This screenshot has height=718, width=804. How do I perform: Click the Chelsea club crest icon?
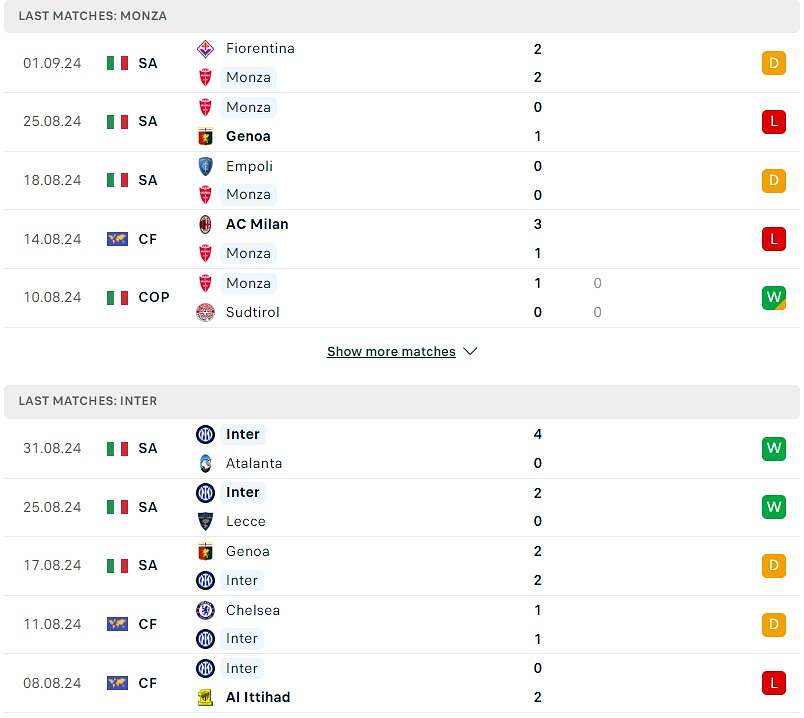[205, 610]
